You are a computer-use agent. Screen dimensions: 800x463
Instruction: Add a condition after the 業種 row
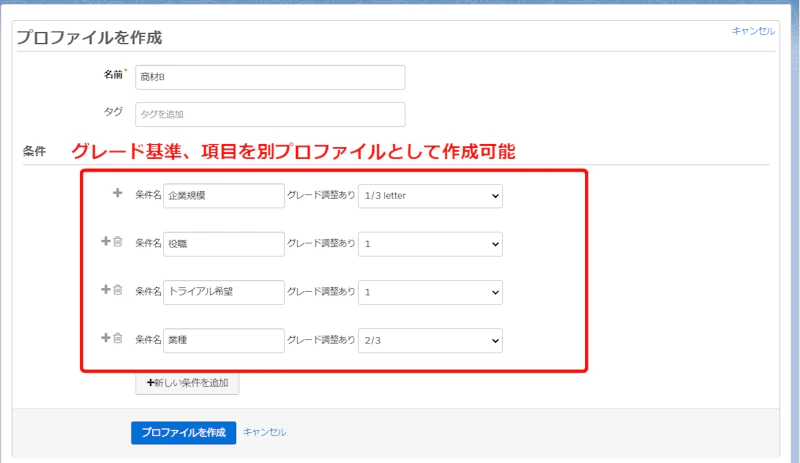(x=106, y=337)
